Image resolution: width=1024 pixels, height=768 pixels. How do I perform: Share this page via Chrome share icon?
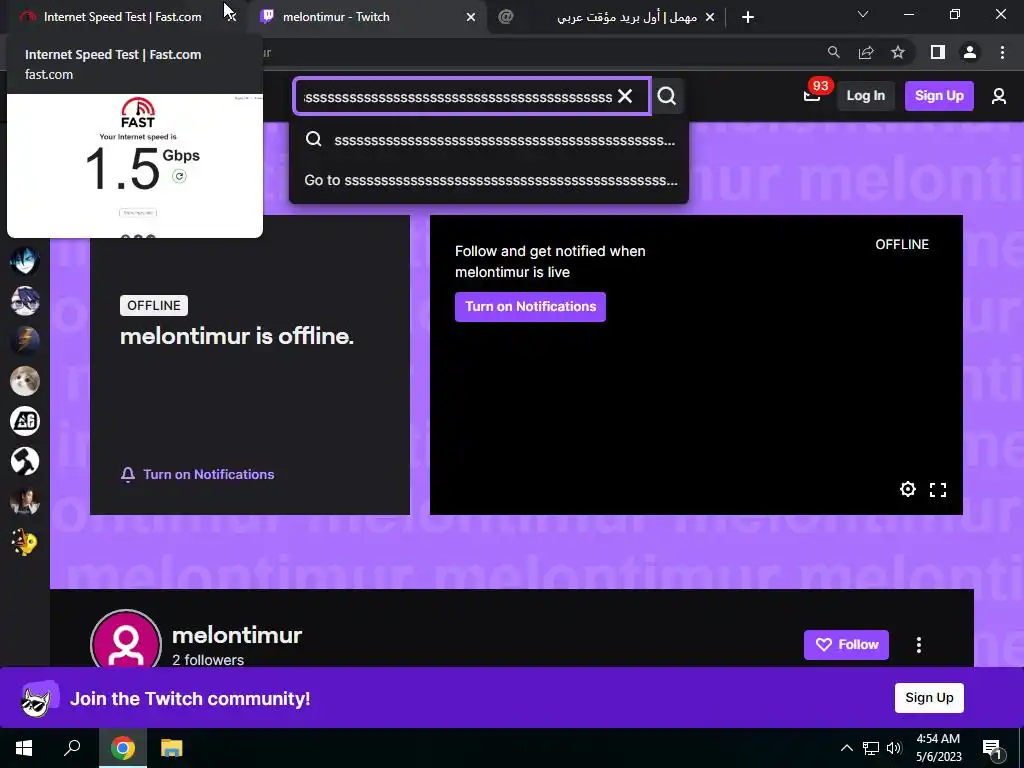tap(866, 52)
